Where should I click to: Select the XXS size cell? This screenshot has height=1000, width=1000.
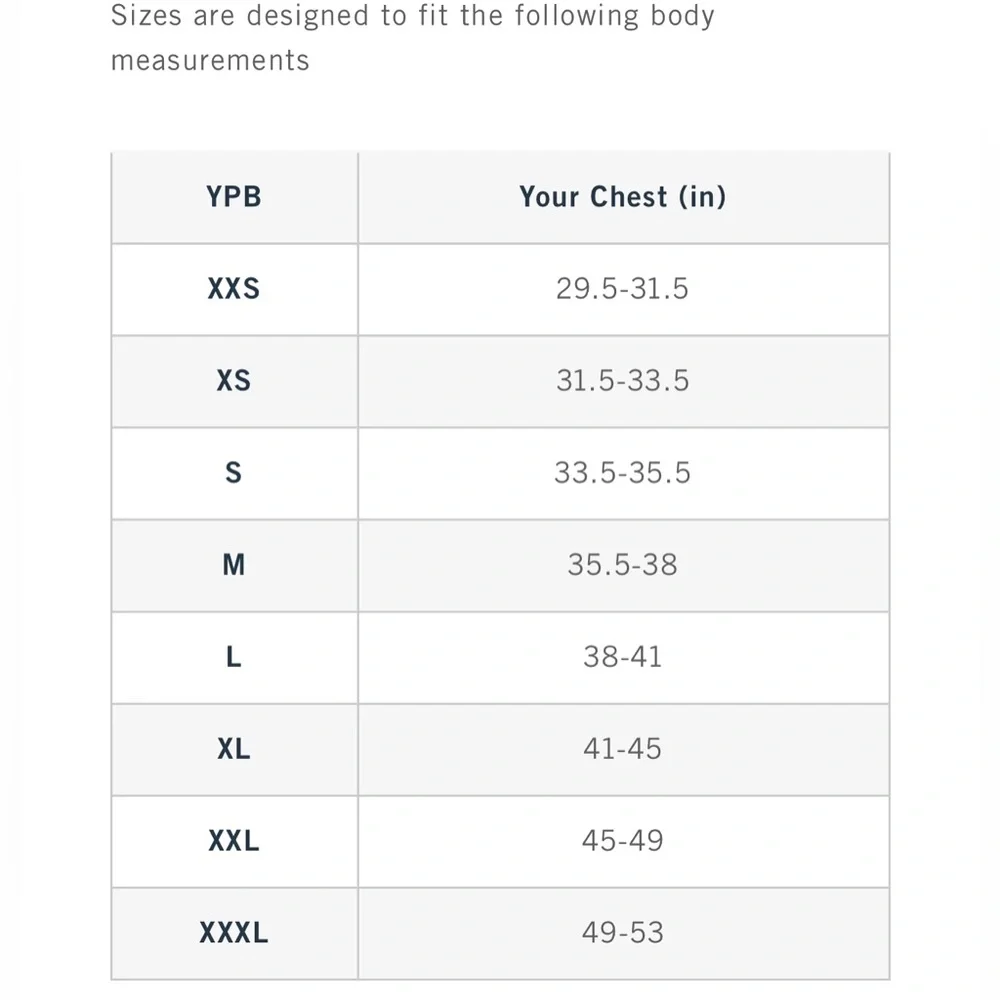(x=234, y=289)
